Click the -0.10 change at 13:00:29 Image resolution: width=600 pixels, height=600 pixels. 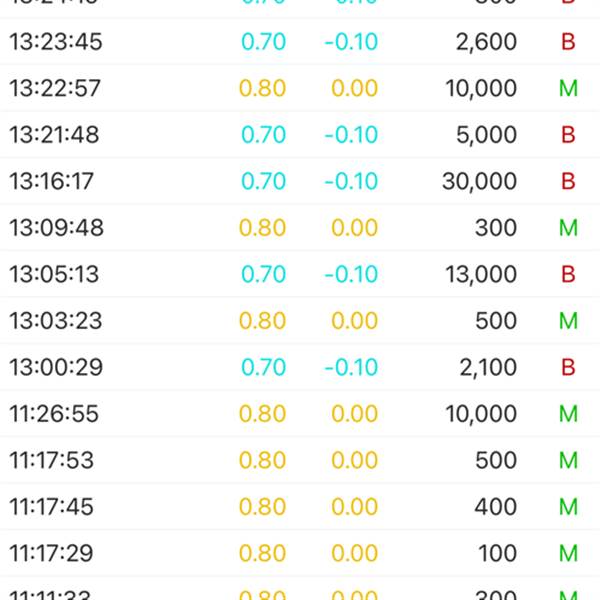pyautogui.click(x=351, y=367)
